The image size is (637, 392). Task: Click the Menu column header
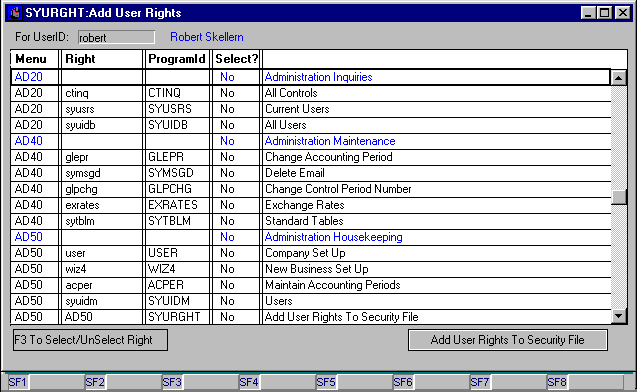pos(35,59)
